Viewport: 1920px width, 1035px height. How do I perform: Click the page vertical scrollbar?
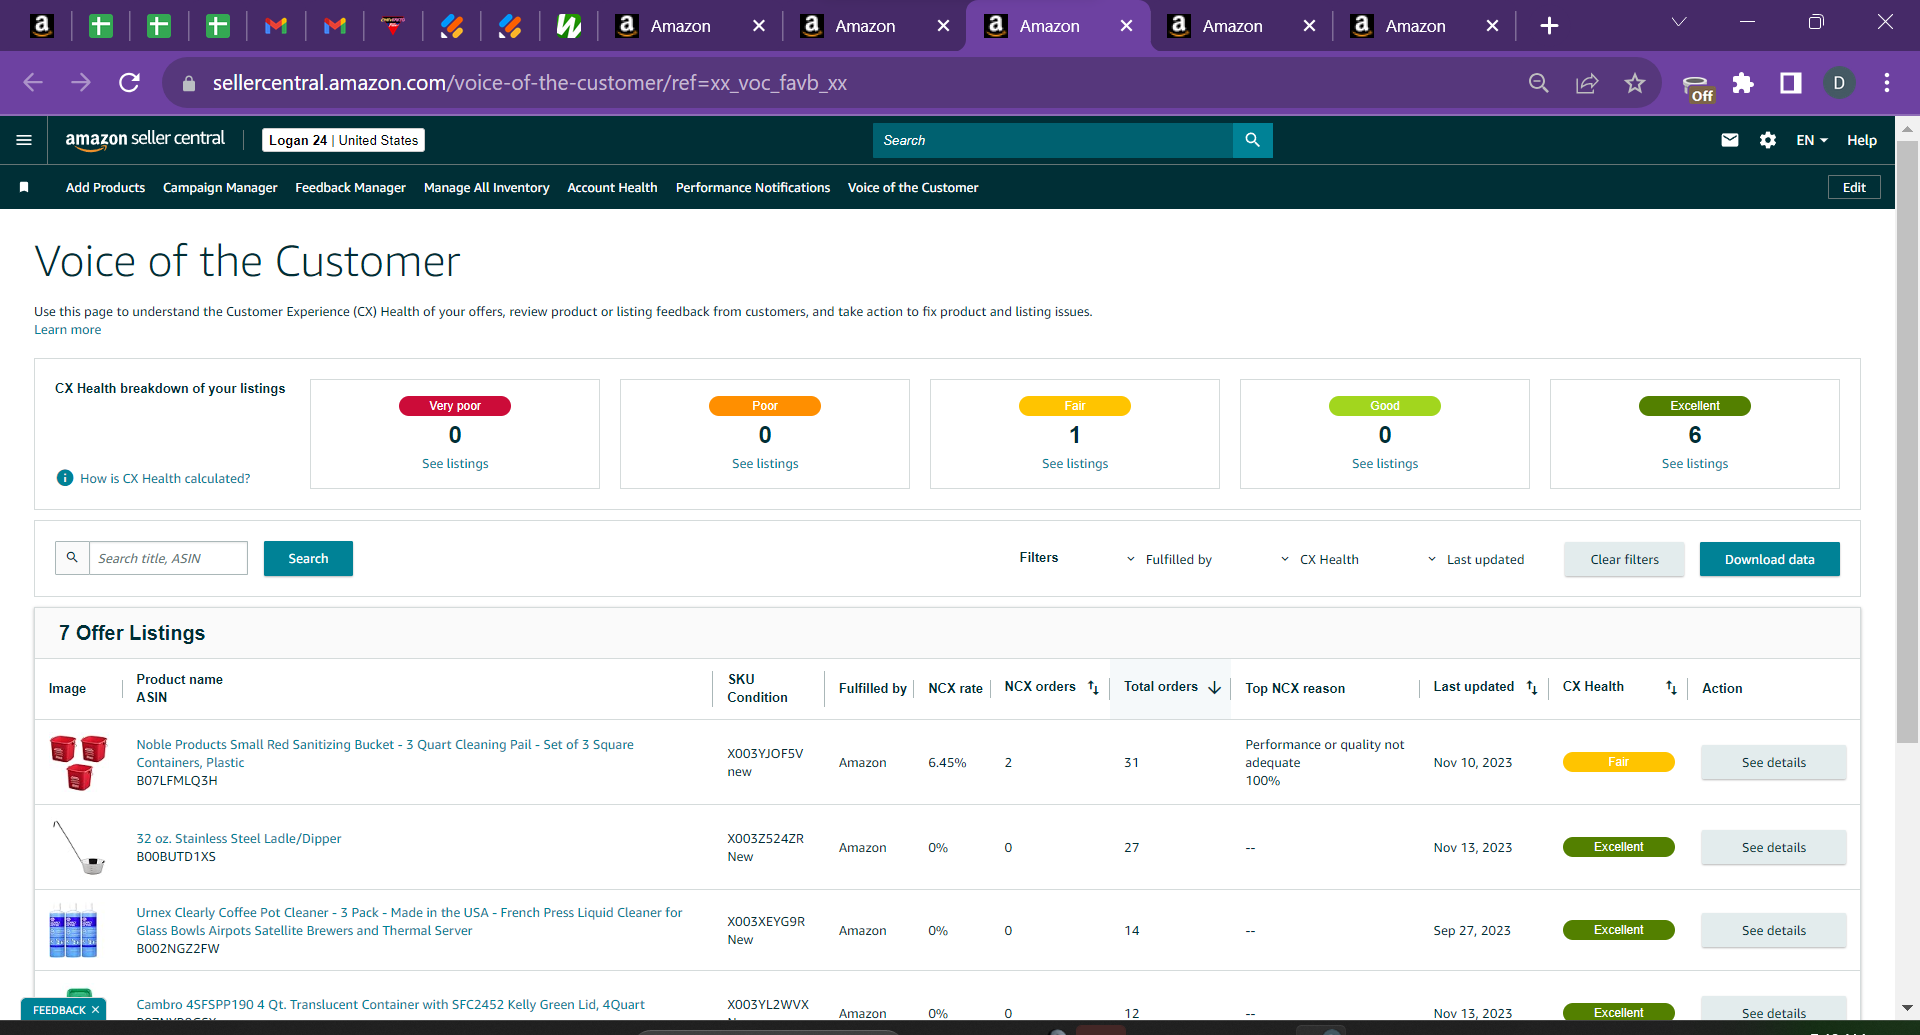[1907, 440]
